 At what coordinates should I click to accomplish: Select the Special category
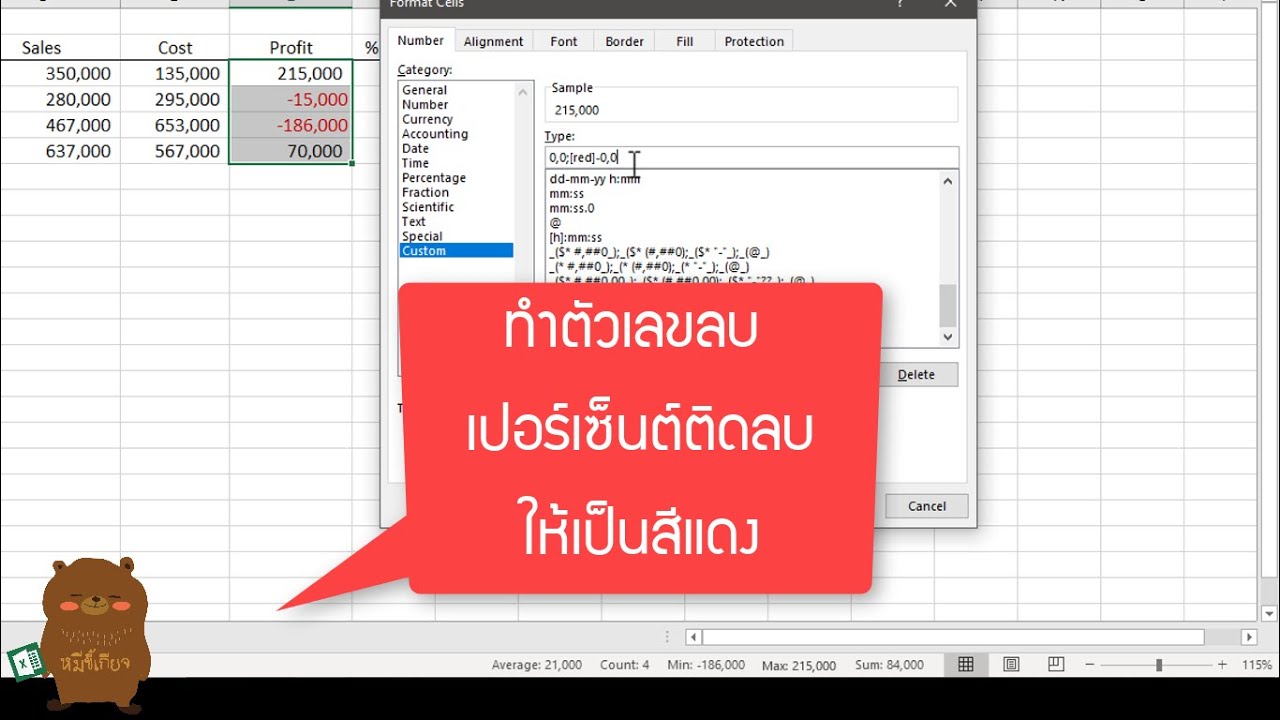click(x=422, y=236)
